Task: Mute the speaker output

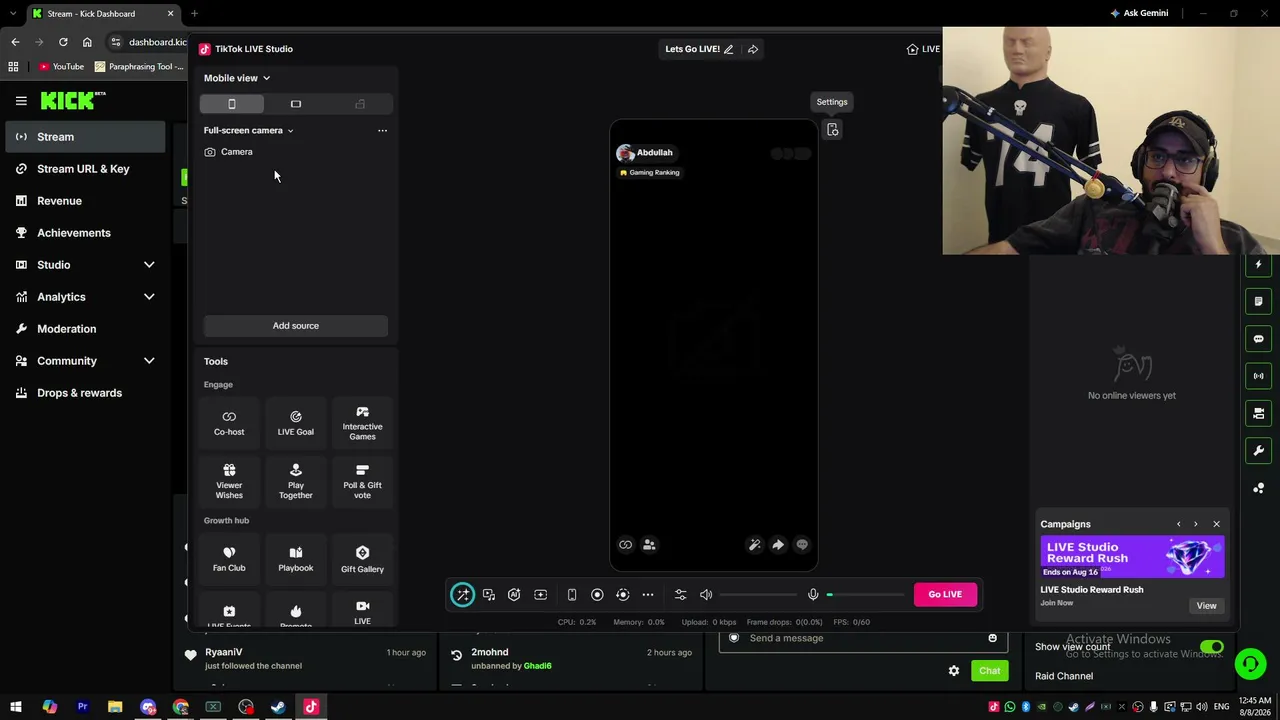Action: [706, 595]
